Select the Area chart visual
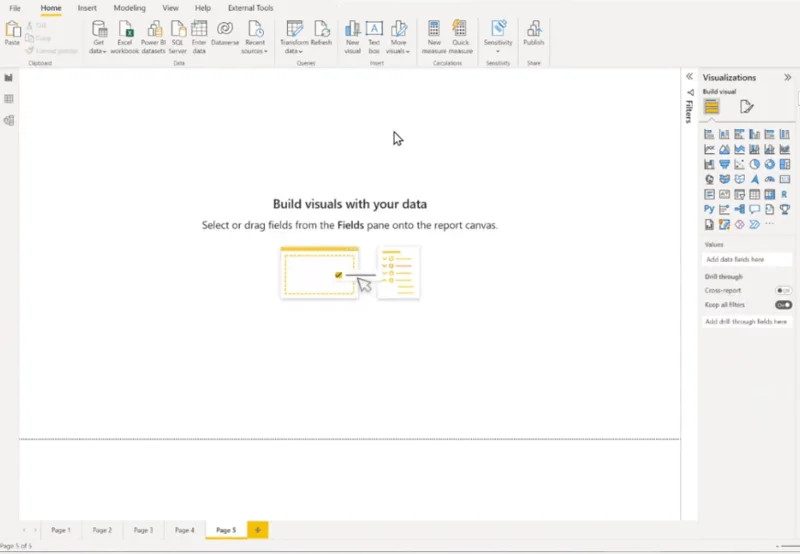800x554 pixels. coord(724,149)
